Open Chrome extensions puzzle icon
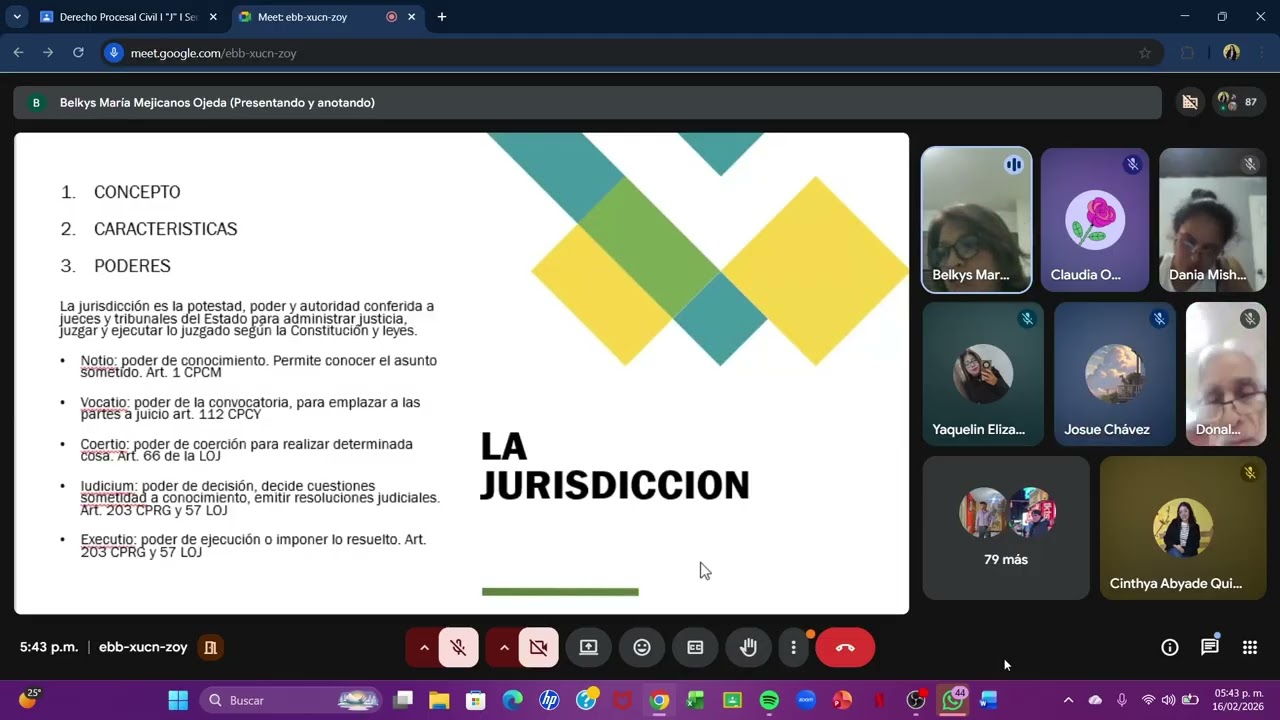 point(1188,53)
